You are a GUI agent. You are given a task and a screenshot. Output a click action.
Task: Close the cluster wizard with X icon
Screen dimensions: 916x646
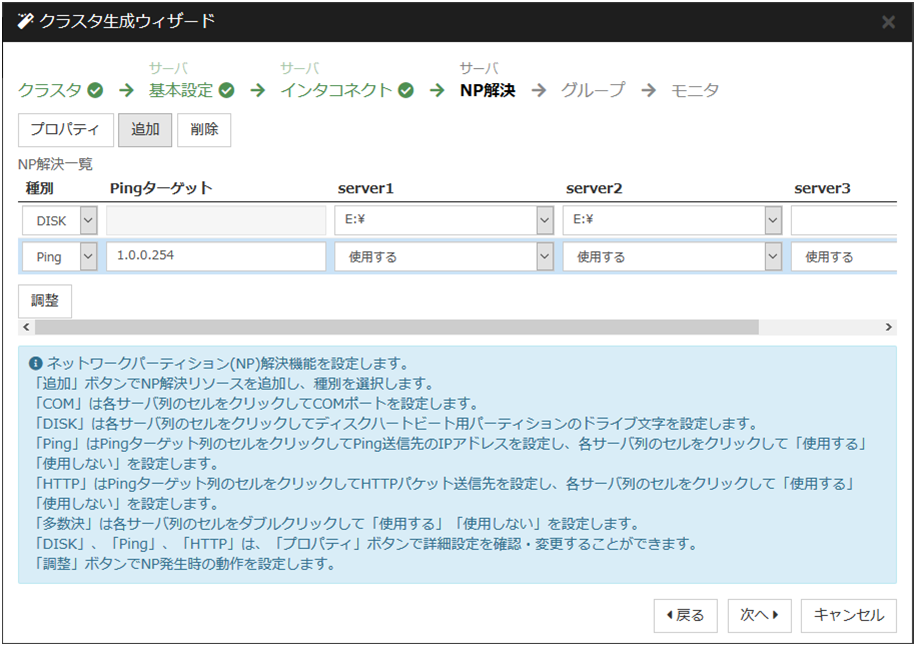[x=888, y=22]
